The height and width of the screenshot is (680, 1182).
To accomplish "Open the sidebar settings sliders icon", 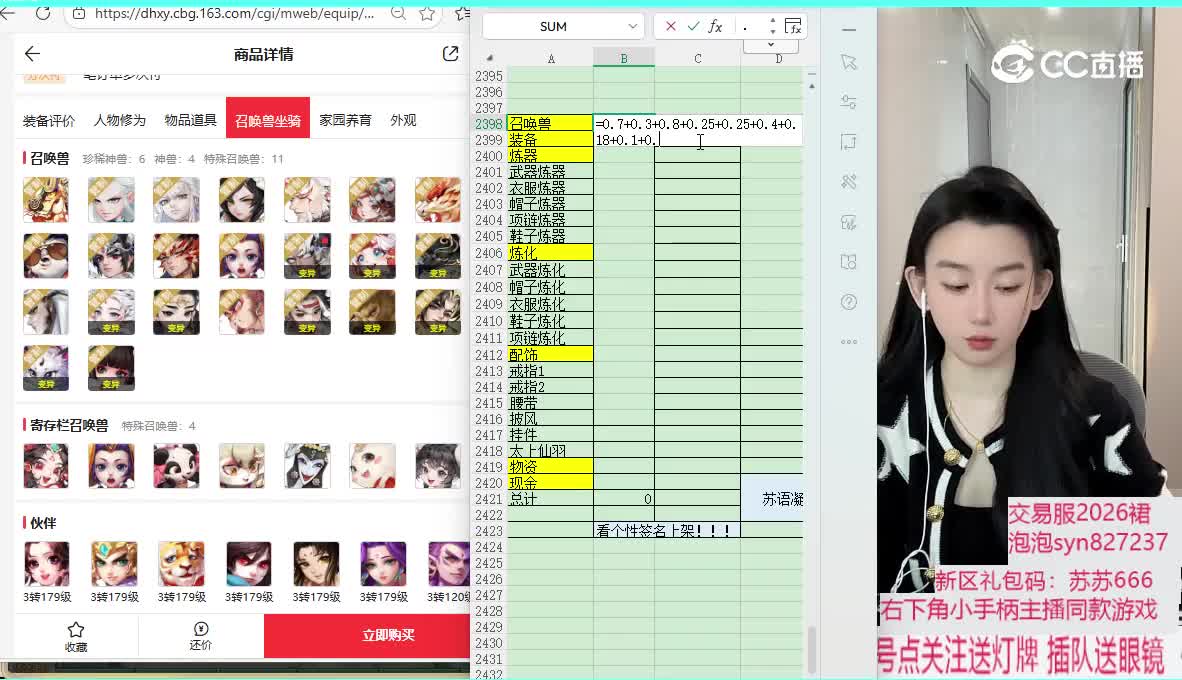I will [849, 102].
